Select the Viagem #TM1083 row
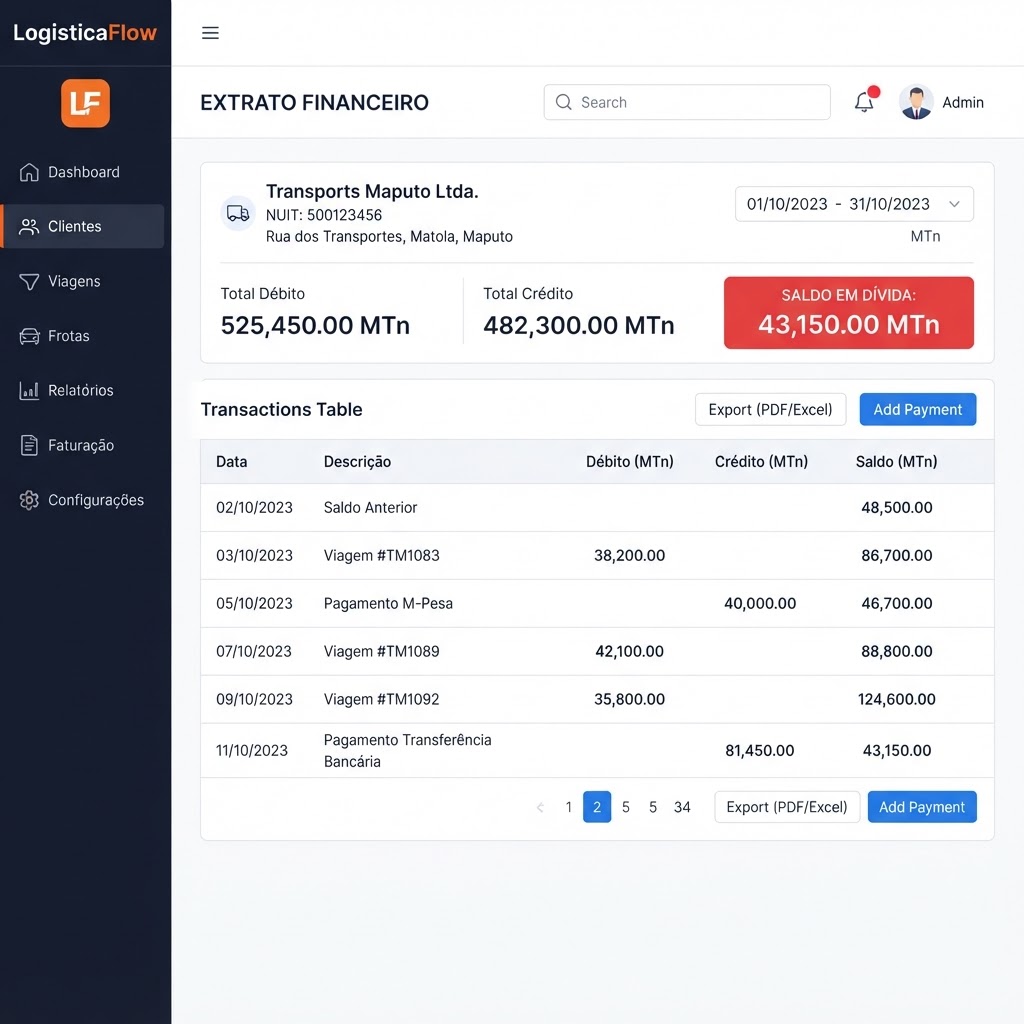The width and height of the screenshot is (1024, 1024). (x=598, y=556)
